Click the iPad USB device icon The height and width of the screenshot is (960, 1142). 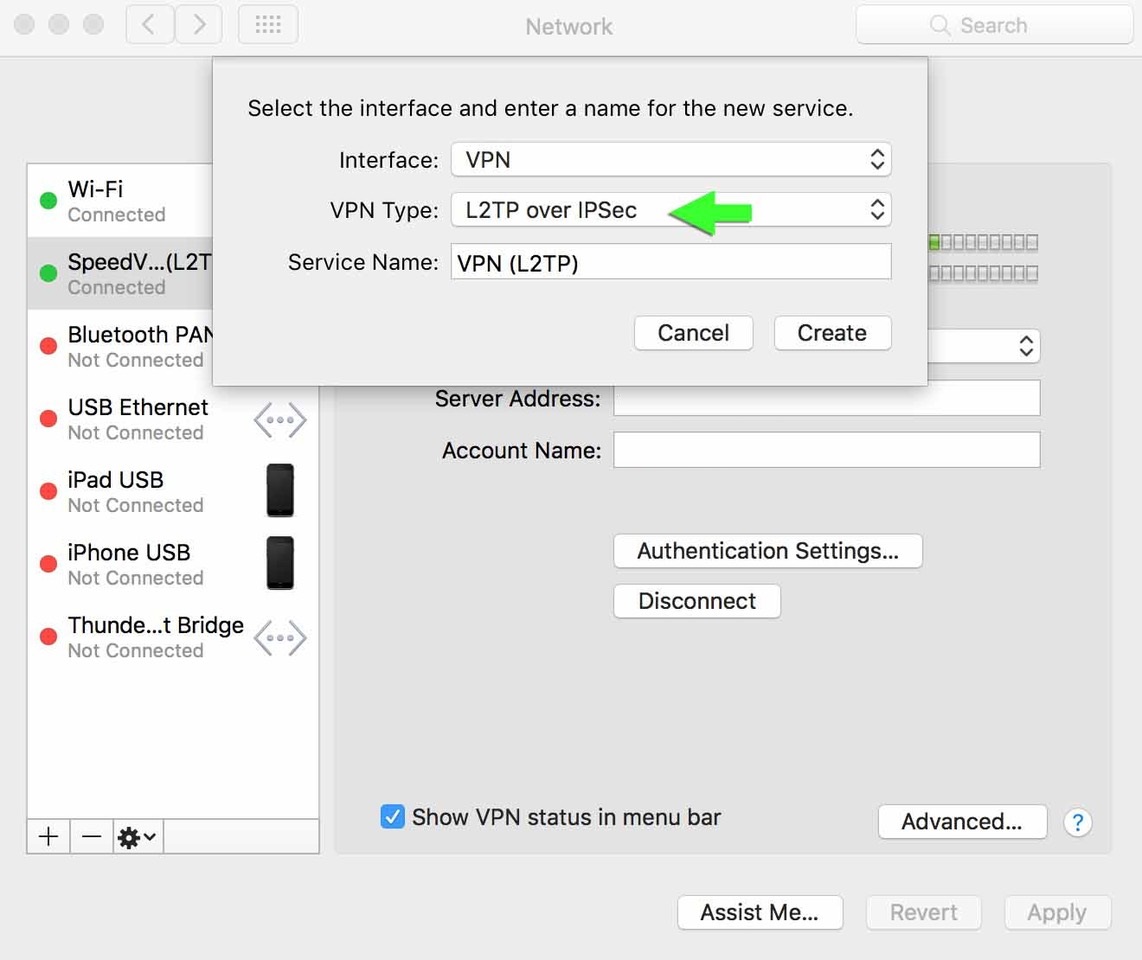[x=280, y=490]
